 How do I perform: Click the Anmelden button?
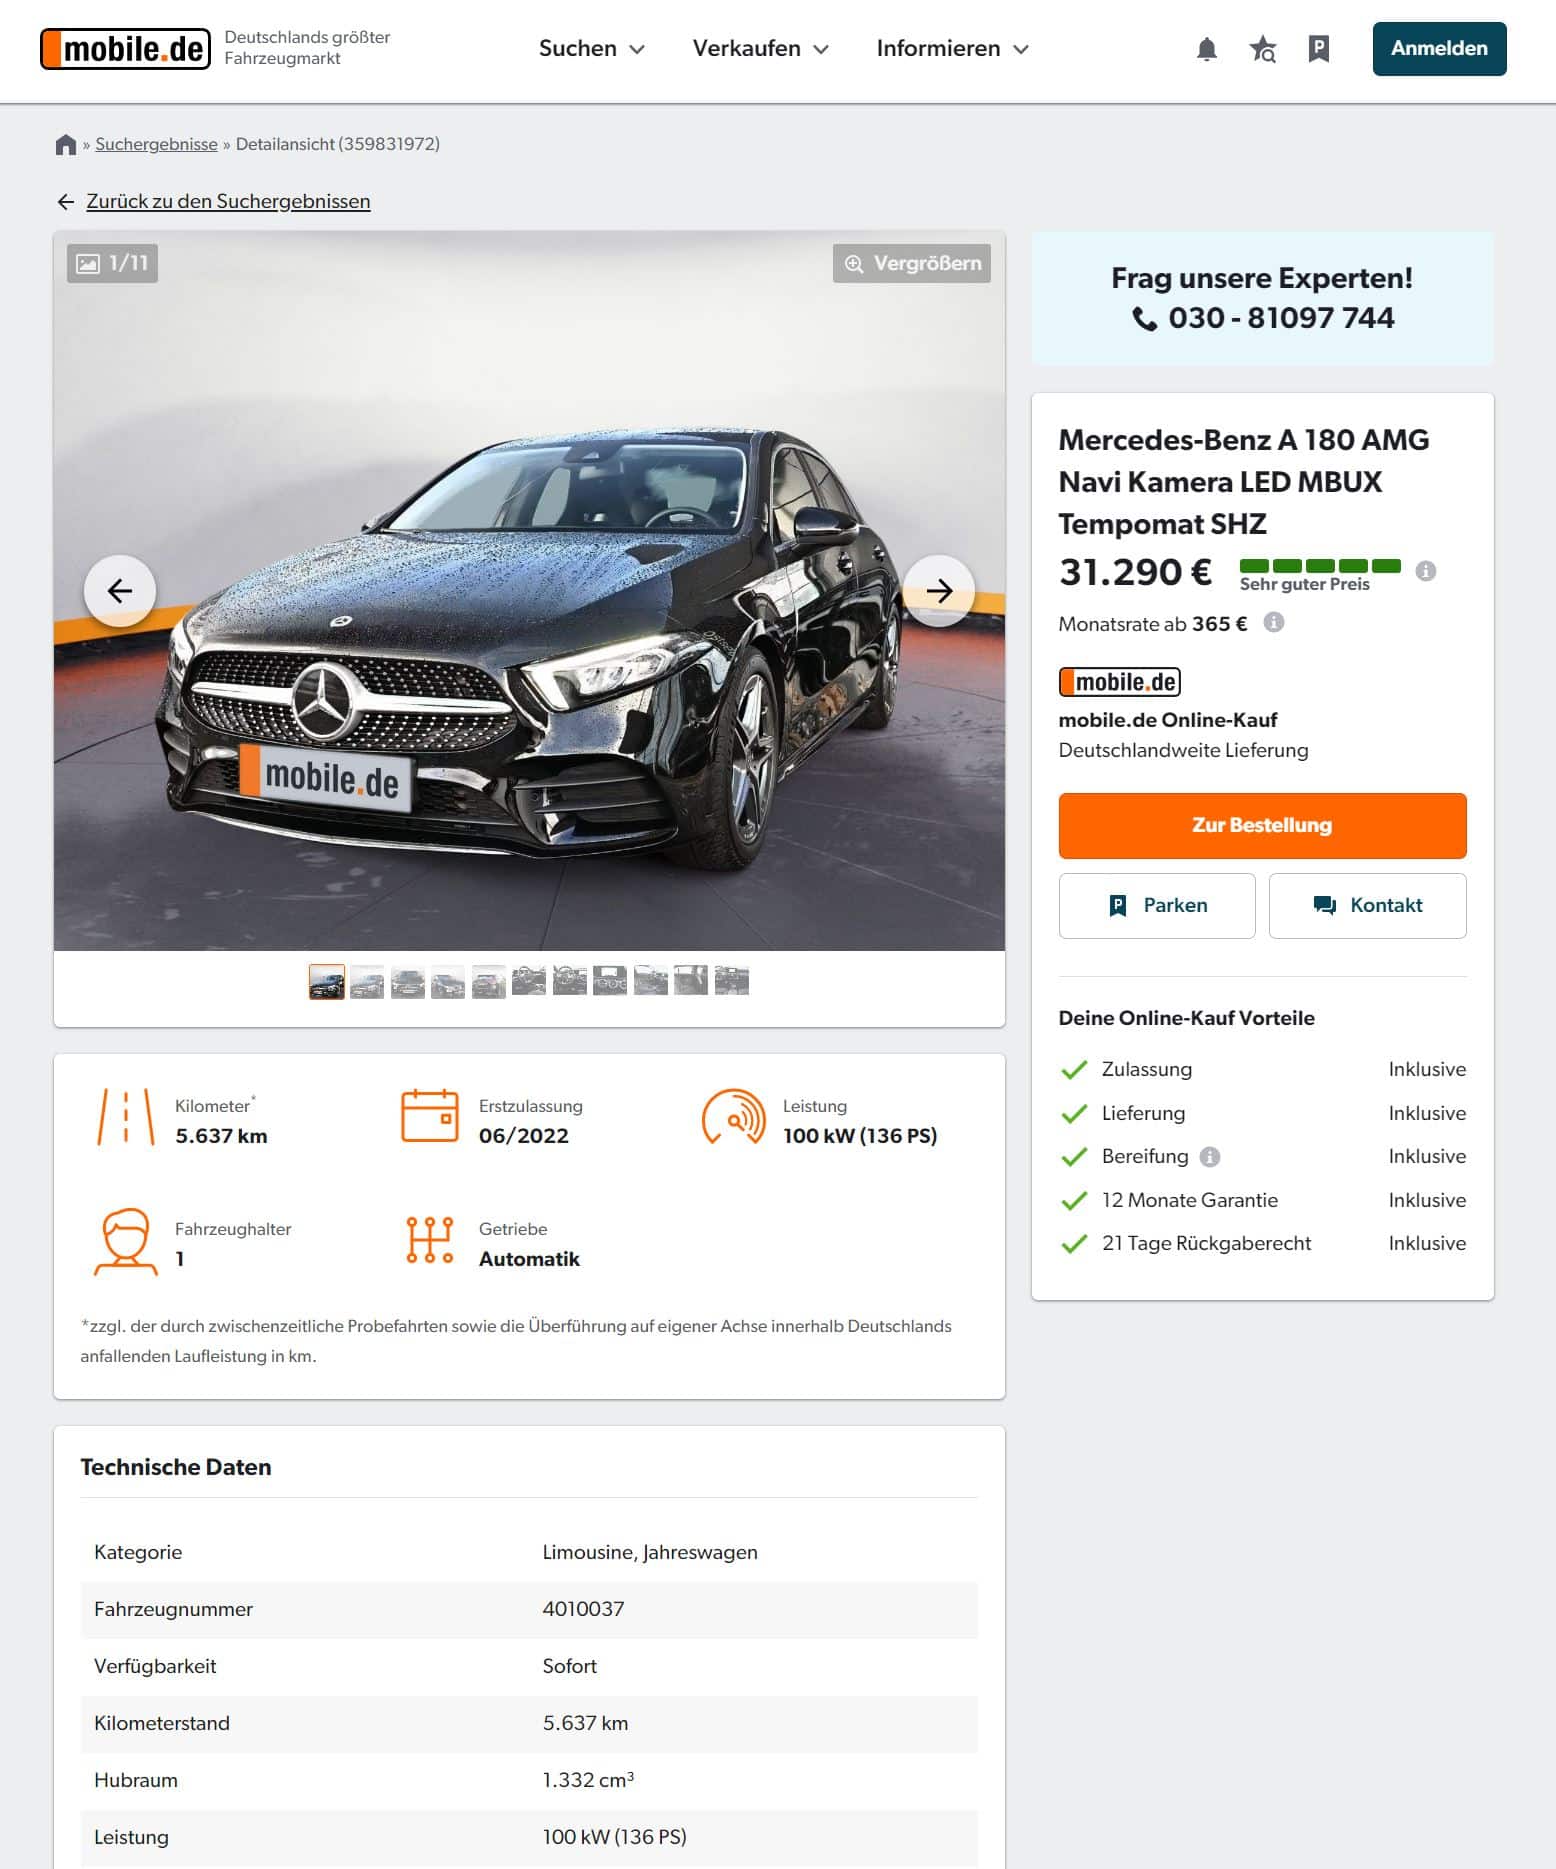[1439, 49]
